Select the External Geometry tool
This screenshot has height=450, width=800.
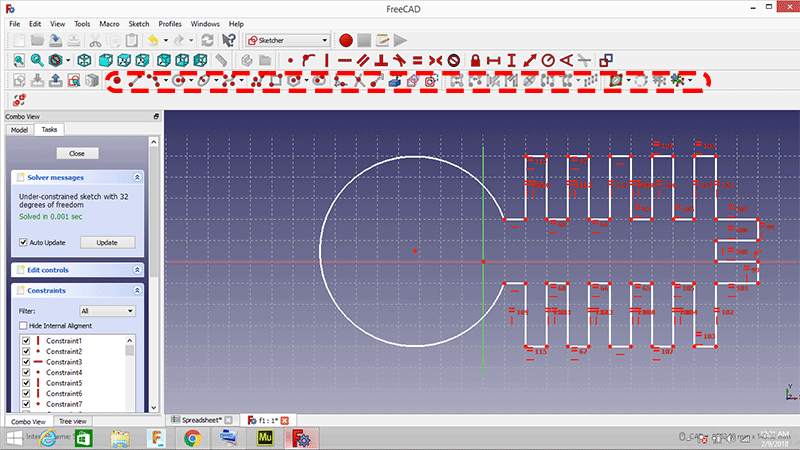click(x=395, y=81)
